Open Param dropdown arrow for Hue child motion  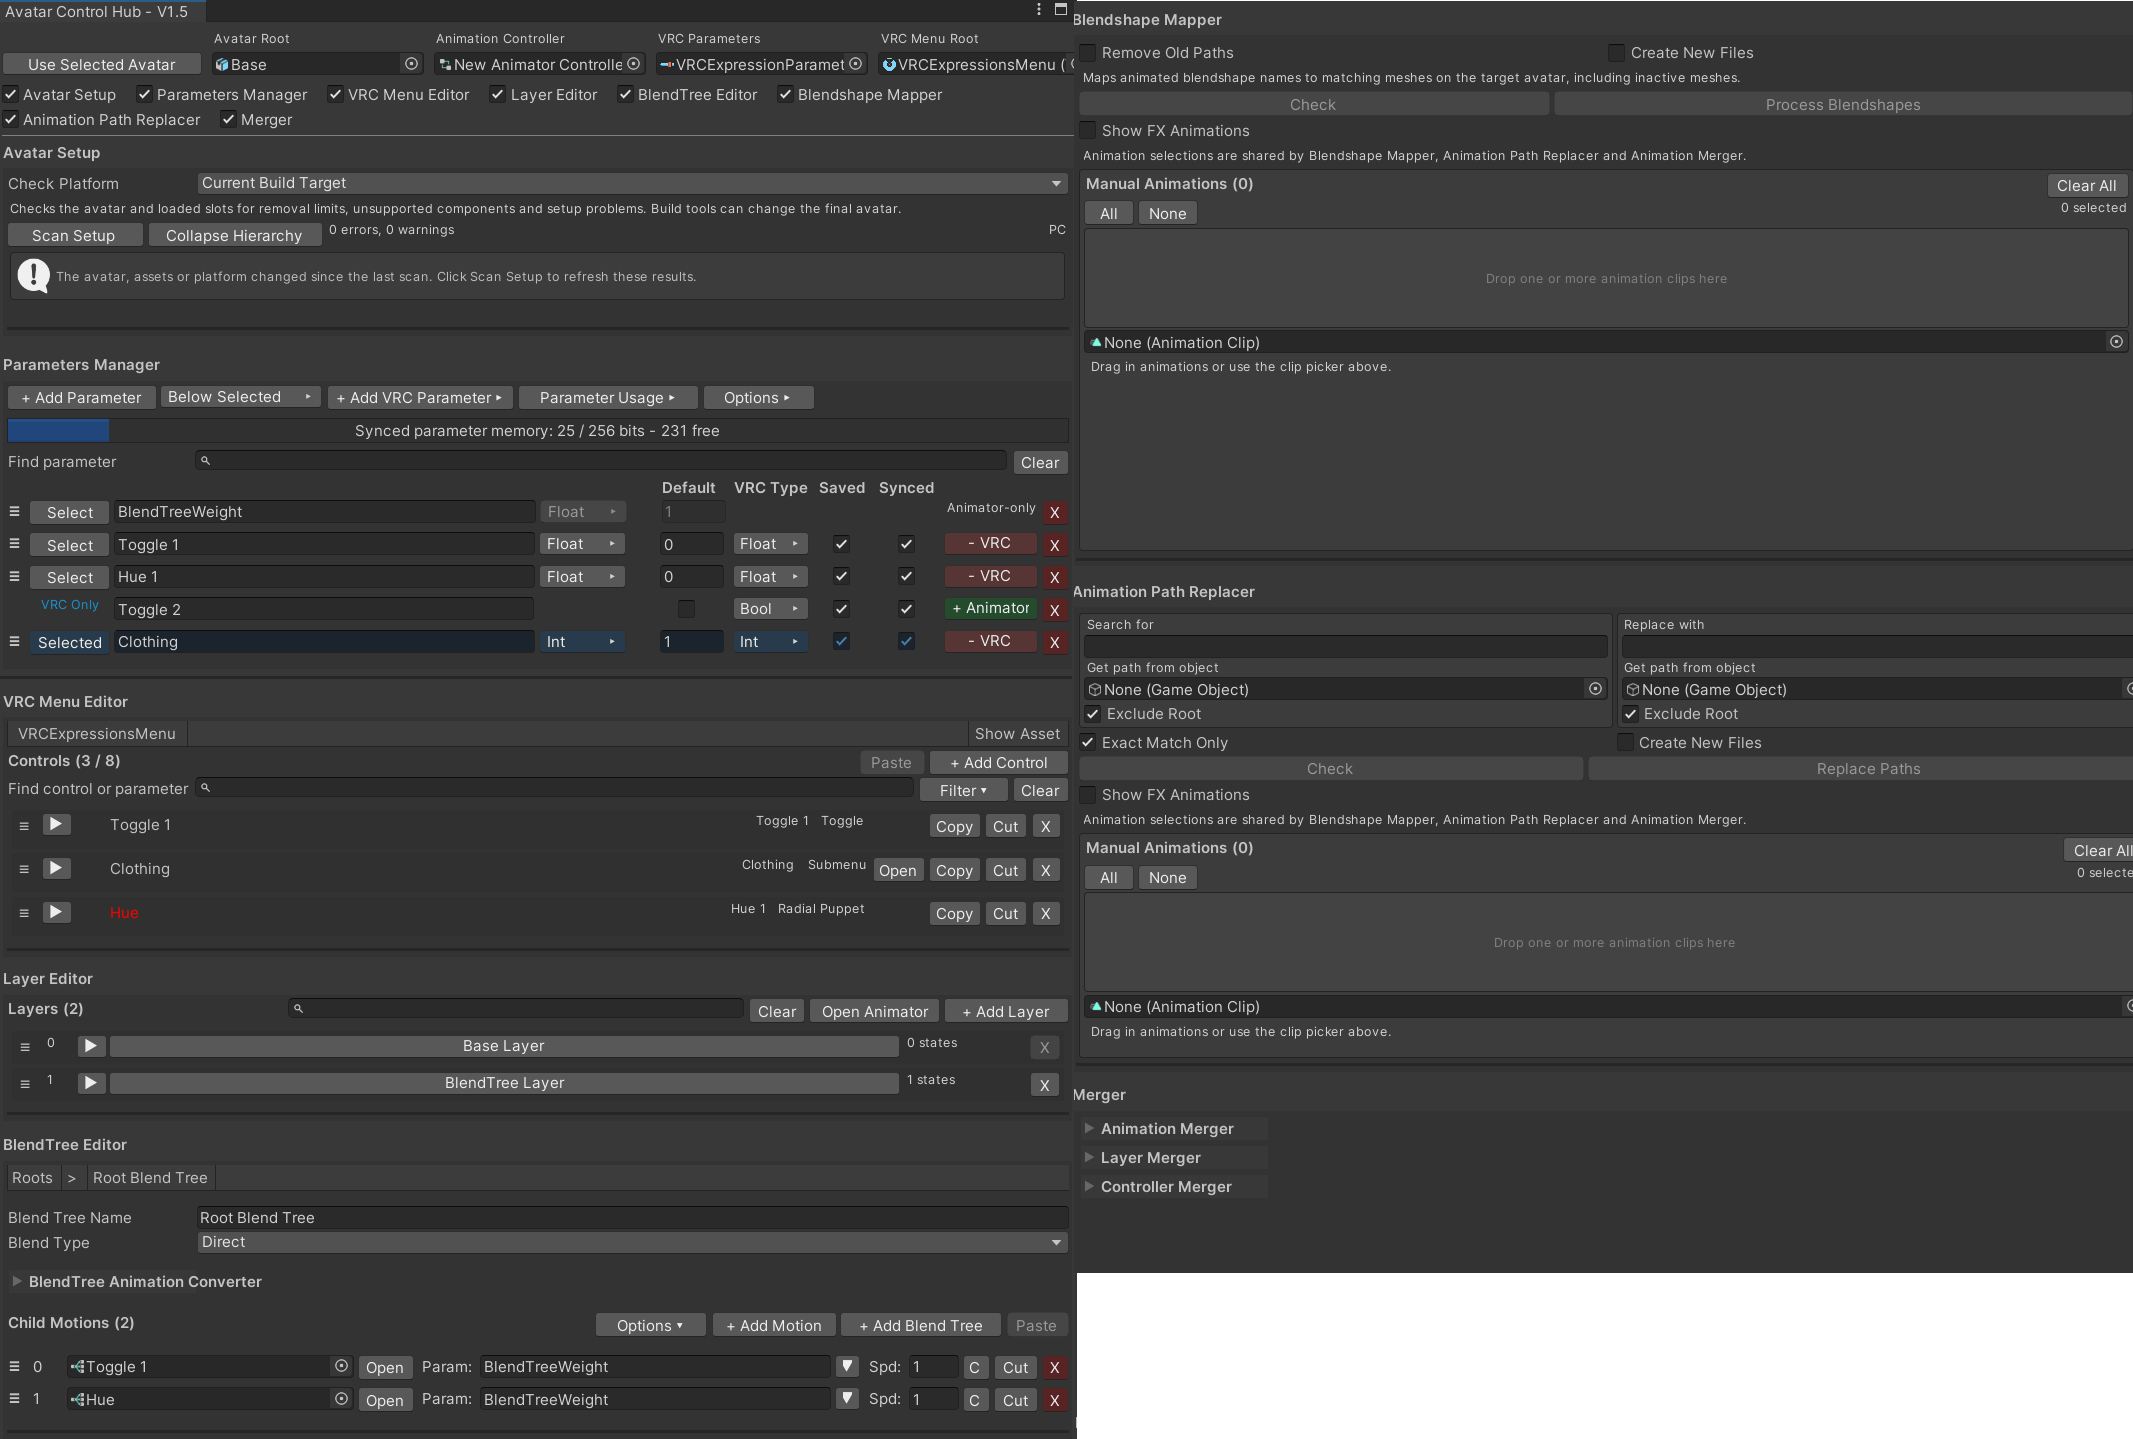click(x=847, y=1399)
